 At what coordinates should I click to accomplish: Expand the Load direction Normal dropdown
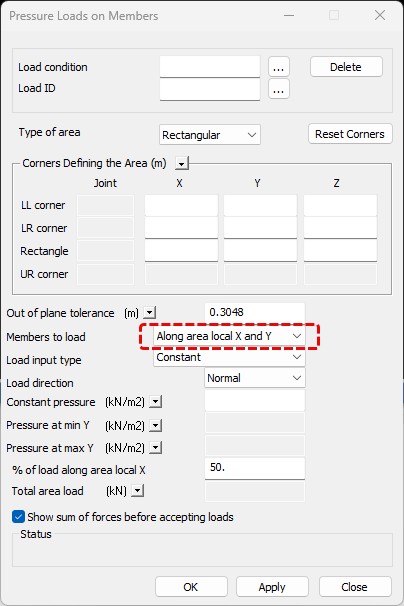click(255, 378)
